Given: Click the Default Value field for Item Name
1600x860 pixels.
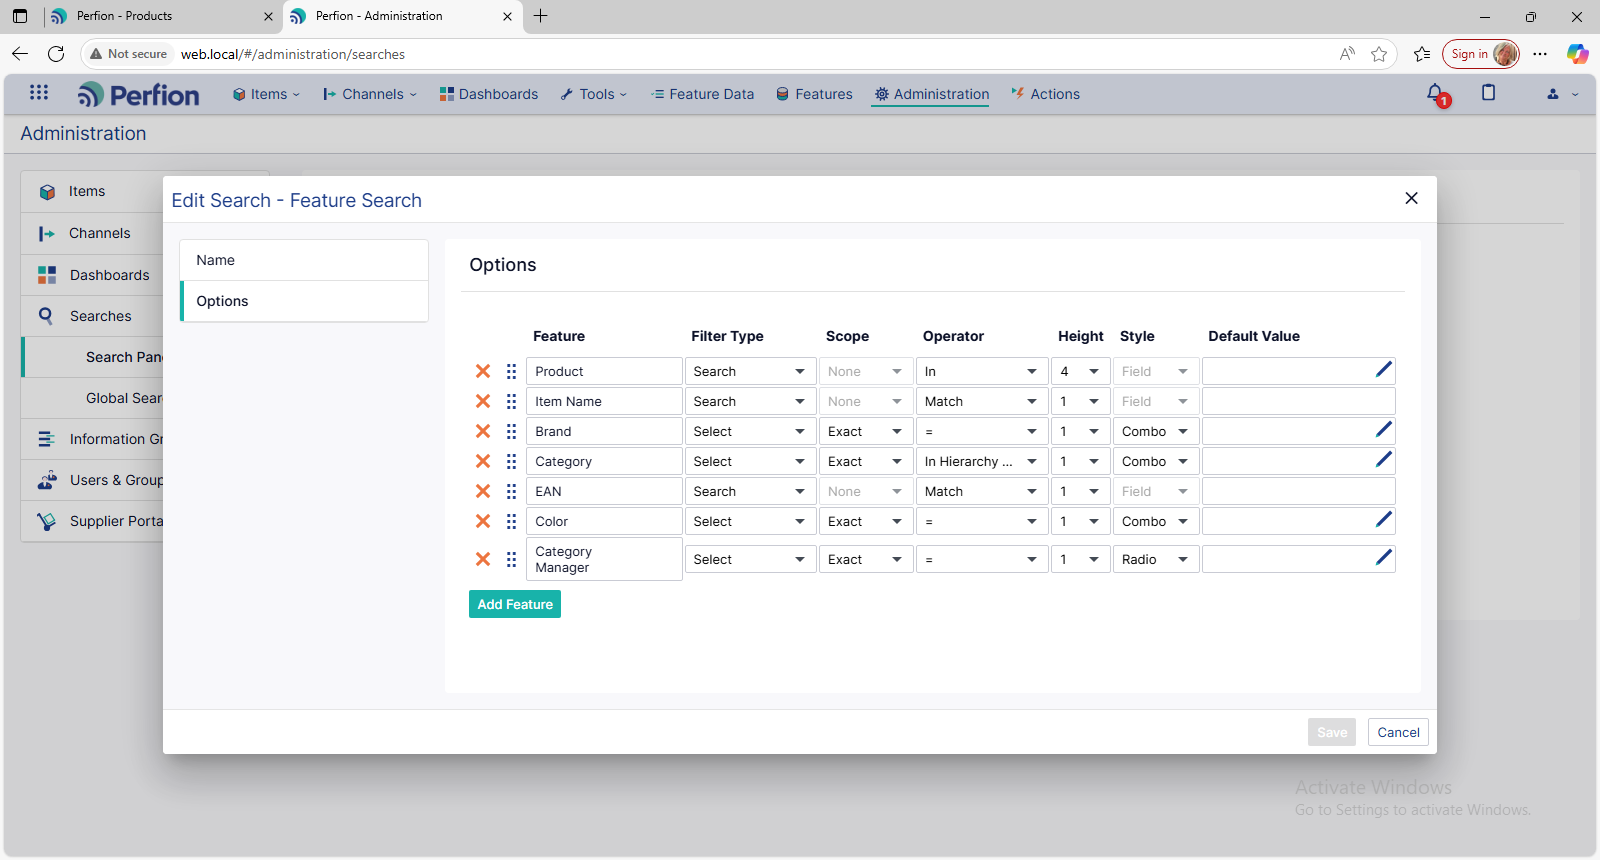Looking at the screenshot, I should pos(1298,401).
